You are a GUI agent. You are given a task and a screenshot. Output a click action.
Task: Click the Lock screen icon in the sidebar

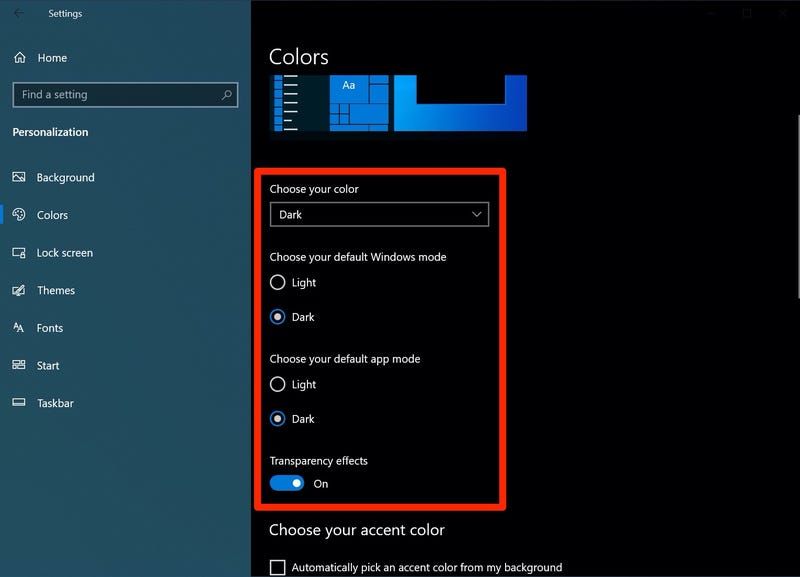[20, 252]
